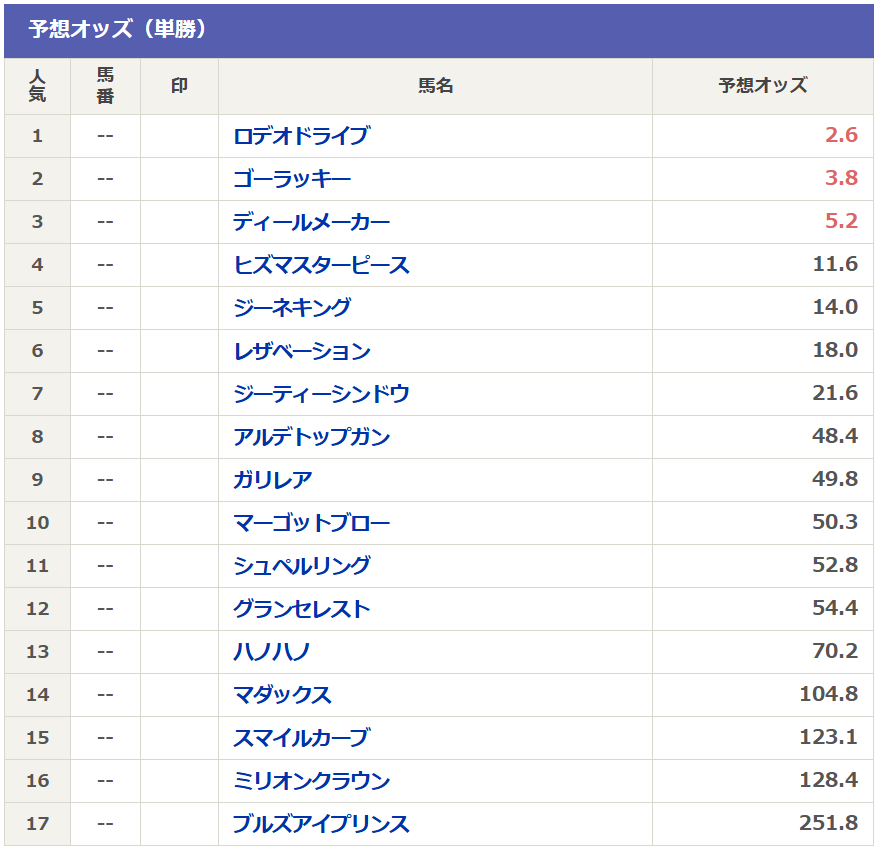The height and width of the screenshot is (846, 876).
Task: Select the マダックス horse name
Action: click(x=282, y=695)
